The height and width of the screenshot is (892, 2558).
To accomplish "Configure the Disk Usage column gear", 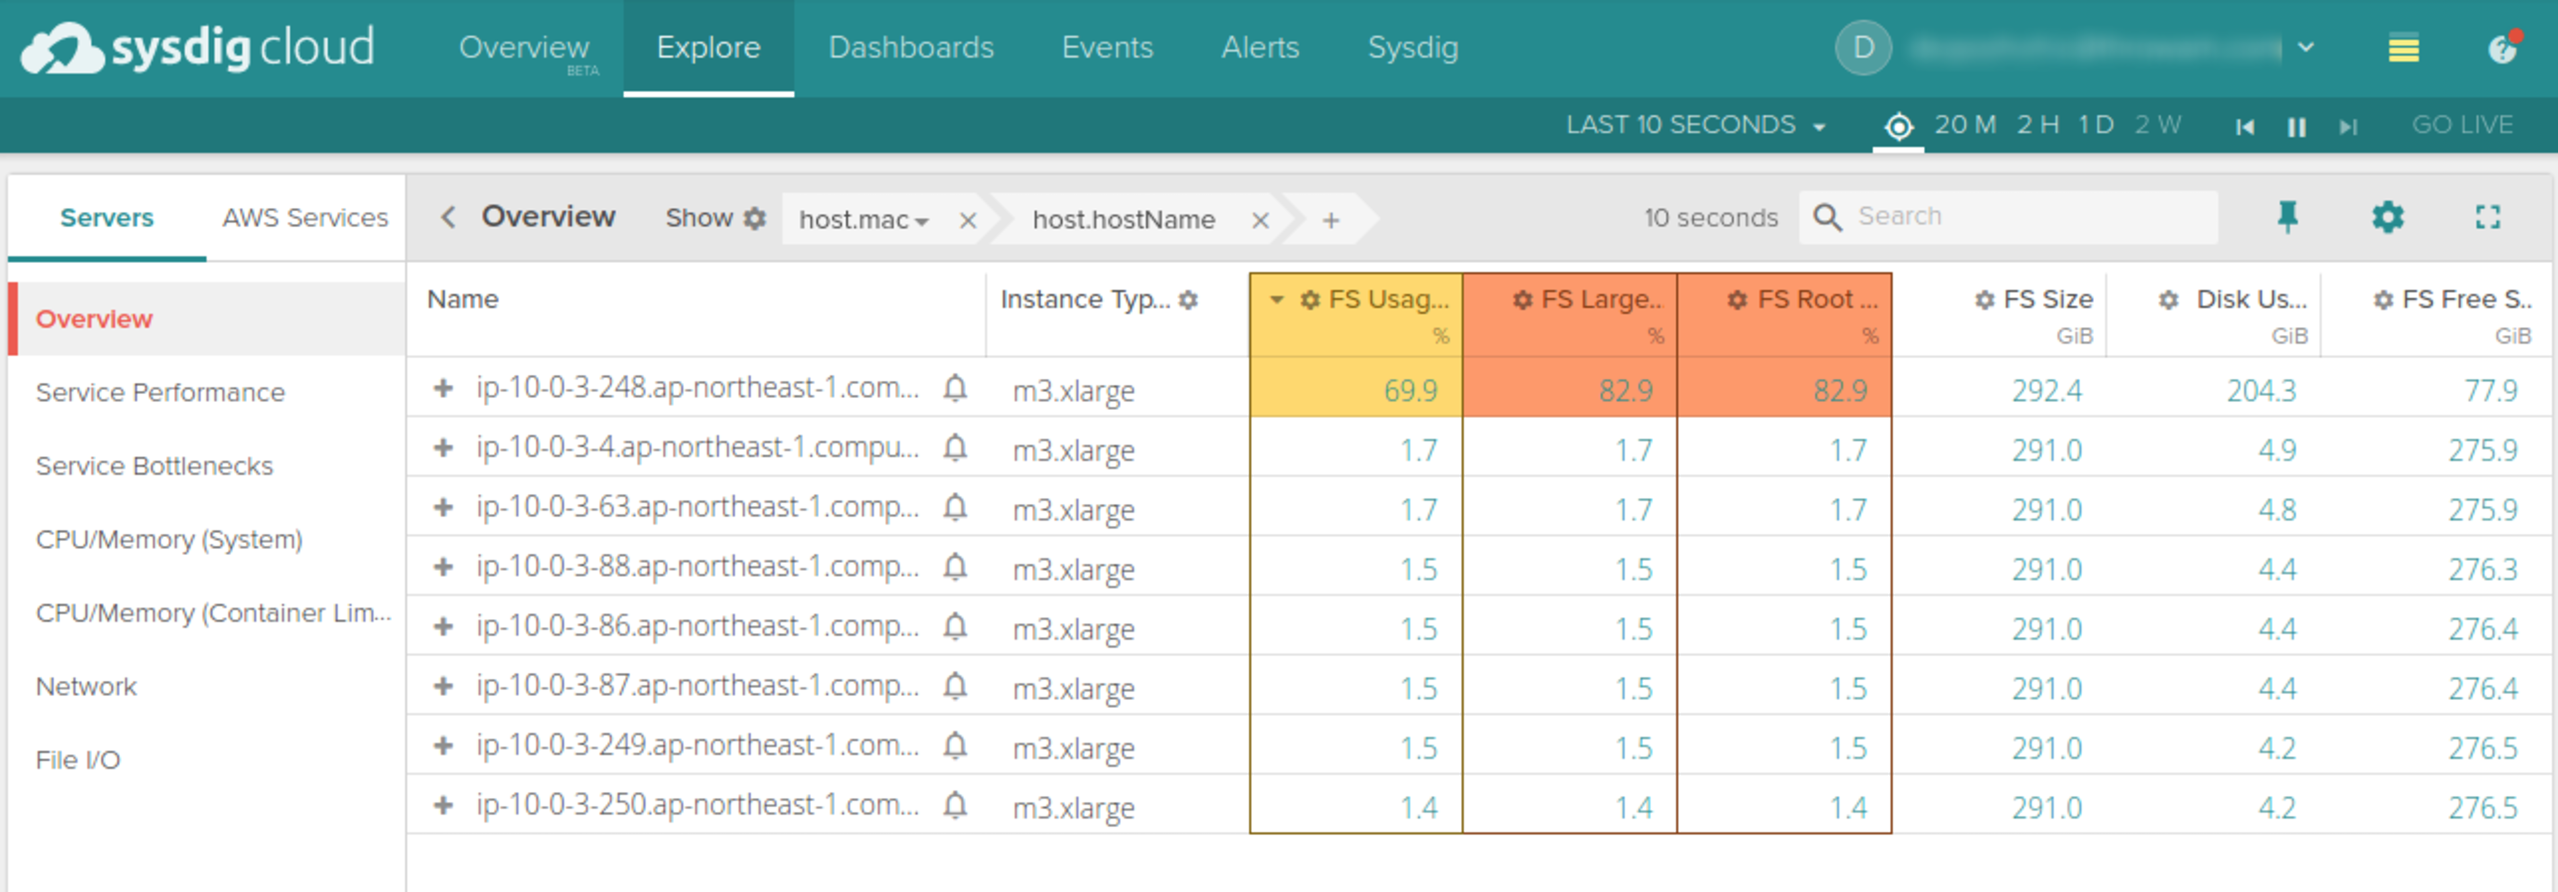I will 2168,300.
